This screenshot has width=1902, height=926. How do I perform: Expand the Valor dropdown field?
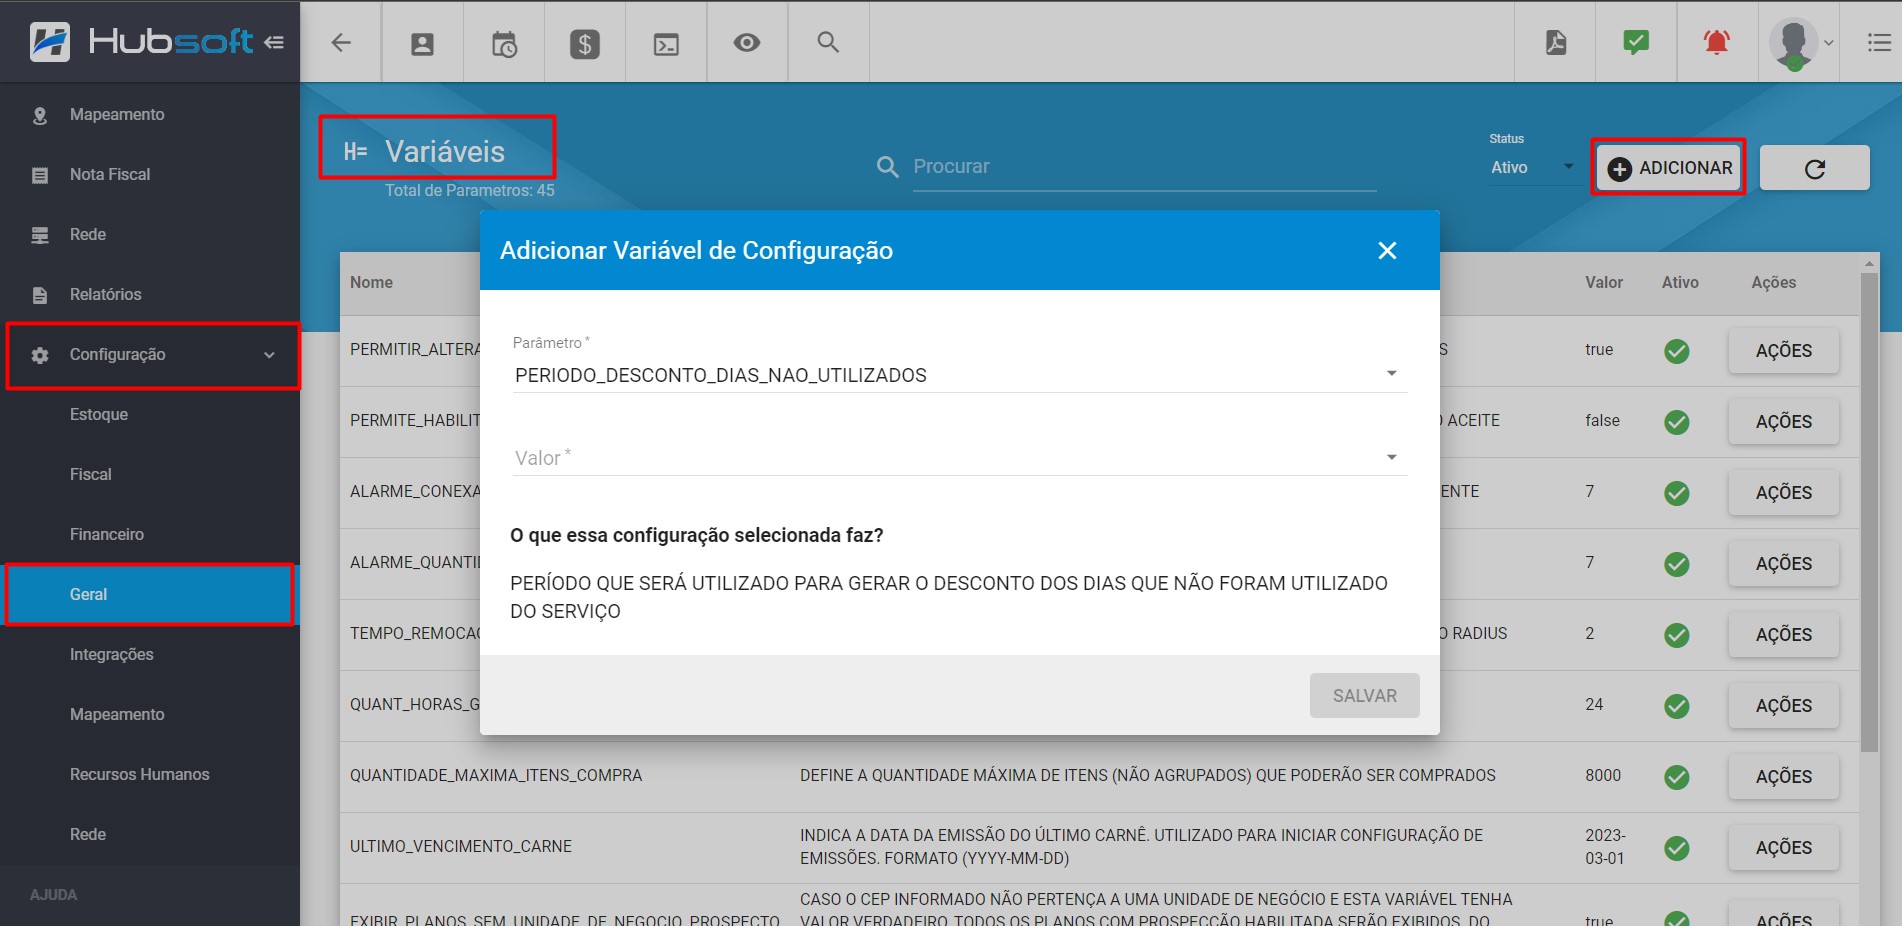[958, 458]
